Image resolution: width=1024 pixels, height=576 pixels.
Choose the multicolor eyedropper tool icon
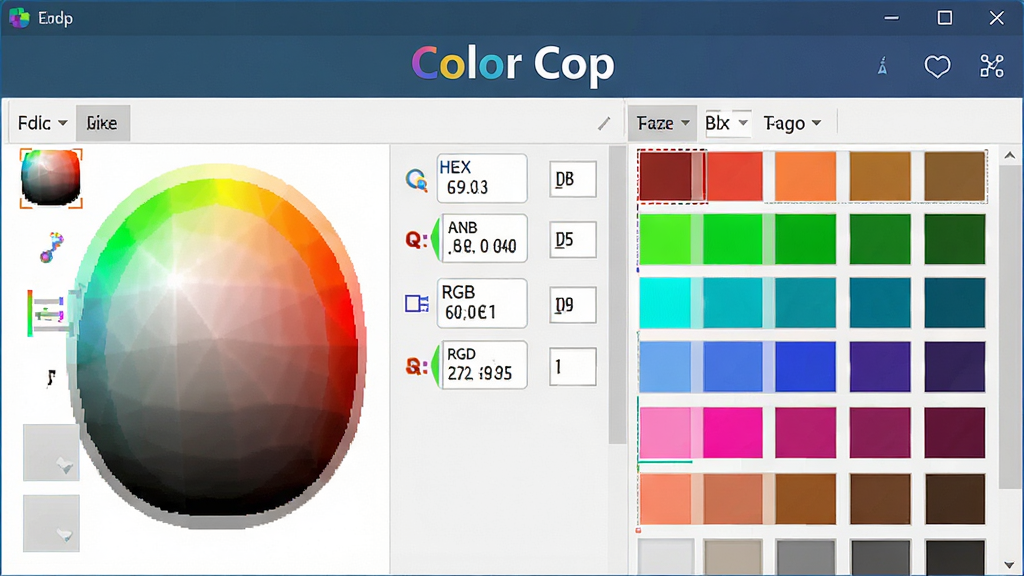[x=51, y=247]
